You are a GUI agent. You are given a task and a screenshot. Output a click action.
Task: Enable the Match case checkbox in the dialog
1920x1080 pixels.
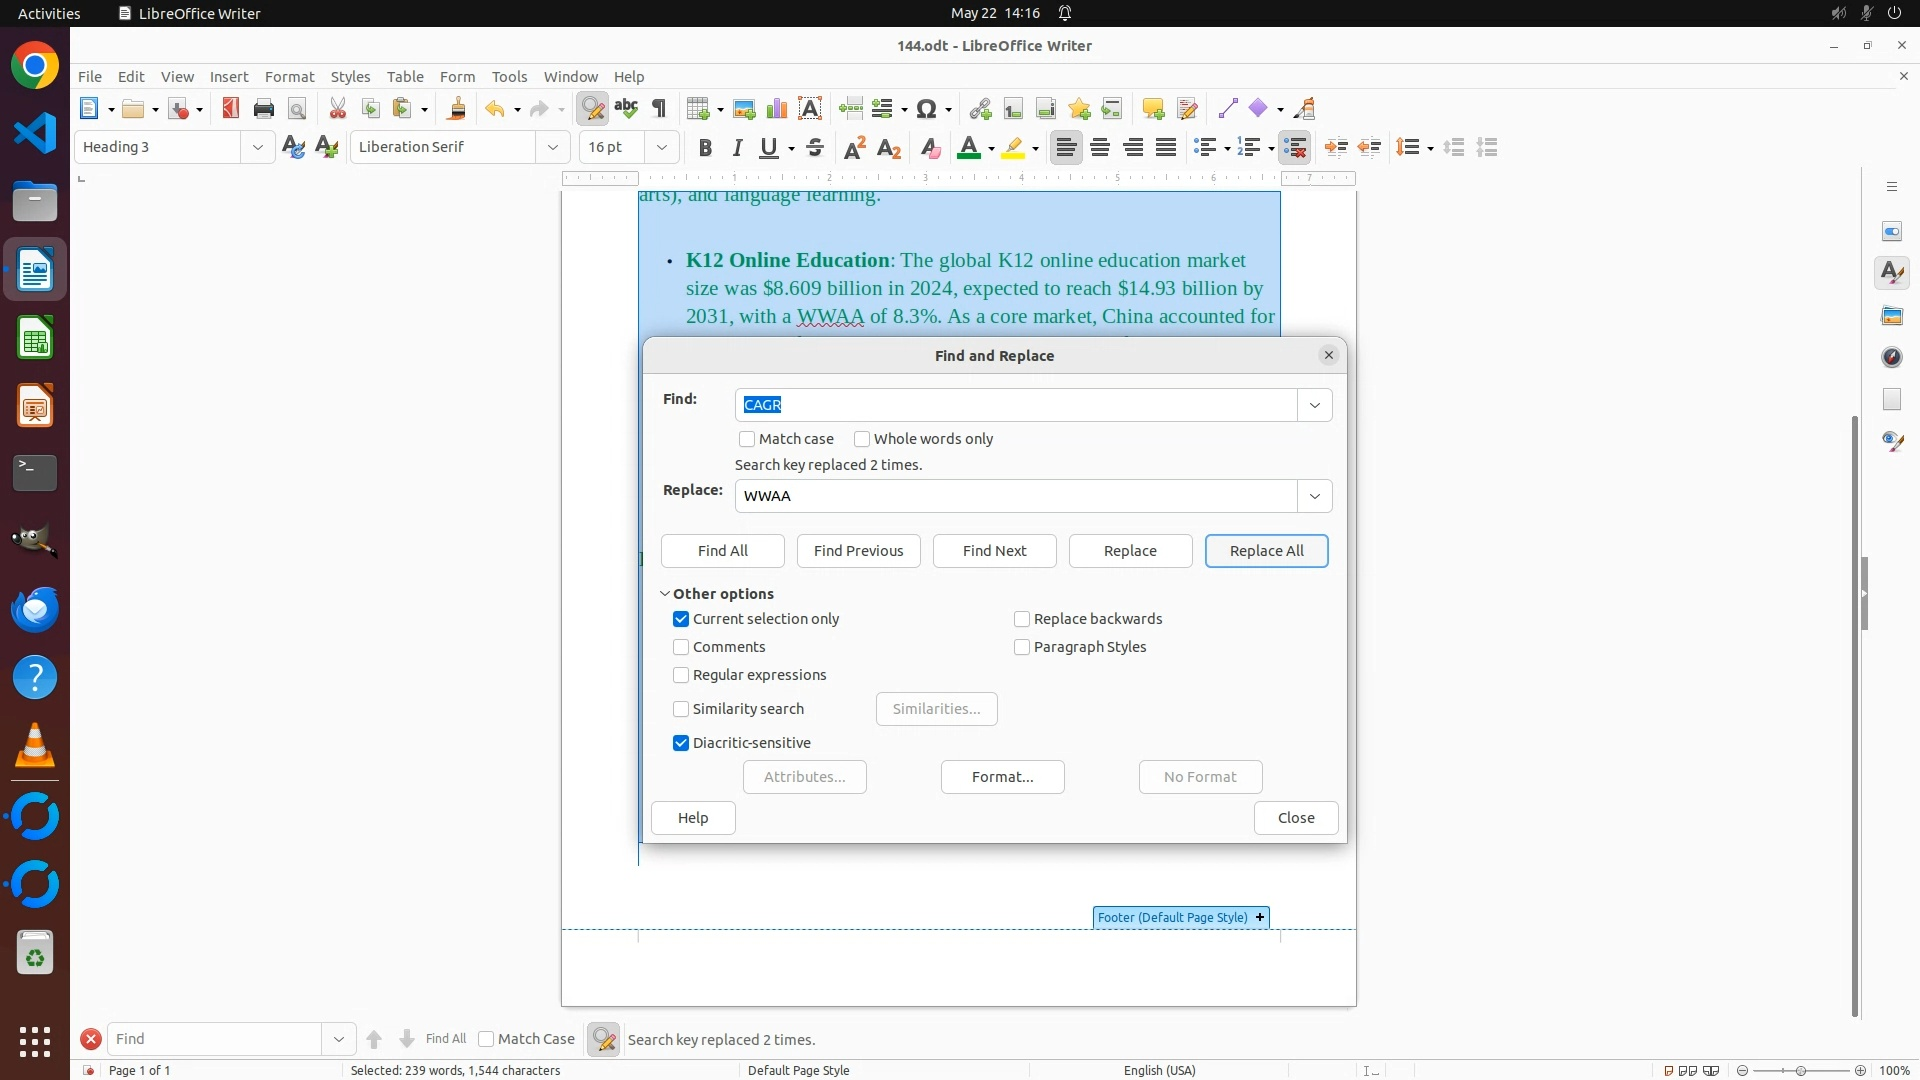[747, 439]
